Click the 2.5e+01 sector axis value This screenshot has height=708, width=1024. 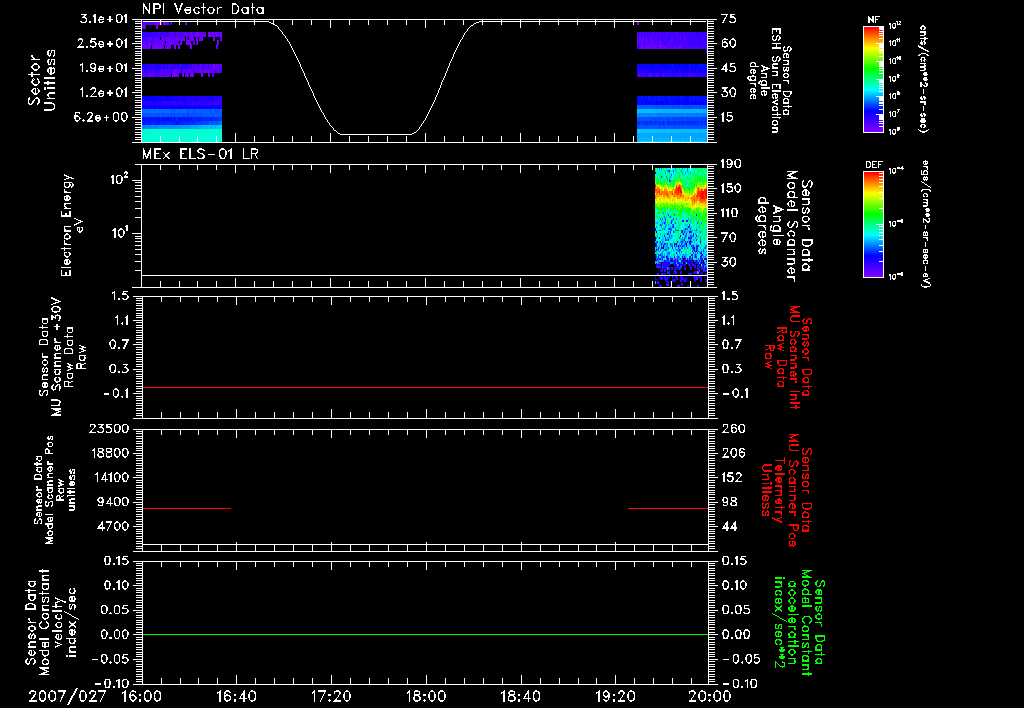coord(104,43)
